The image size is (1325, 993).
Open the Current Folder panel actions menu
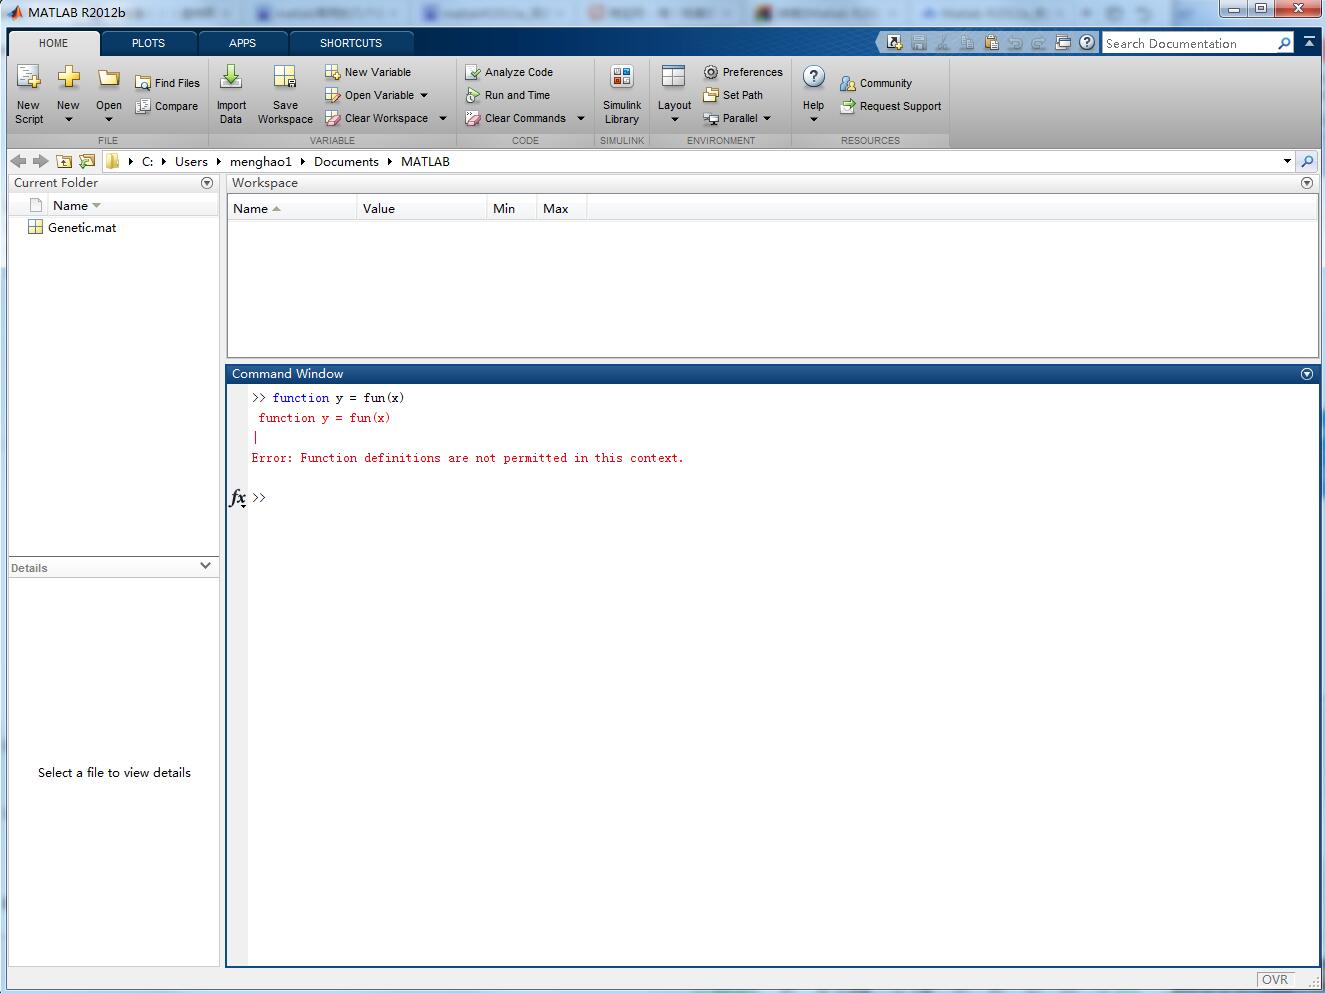[x=207, y=183]
